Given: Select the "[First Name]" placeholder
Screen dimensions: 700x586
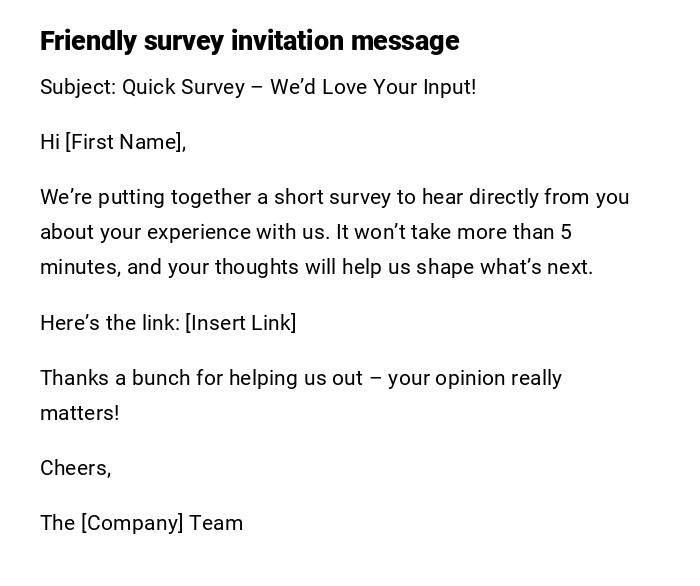Looking at the screenshot, I should coord(126,142).
